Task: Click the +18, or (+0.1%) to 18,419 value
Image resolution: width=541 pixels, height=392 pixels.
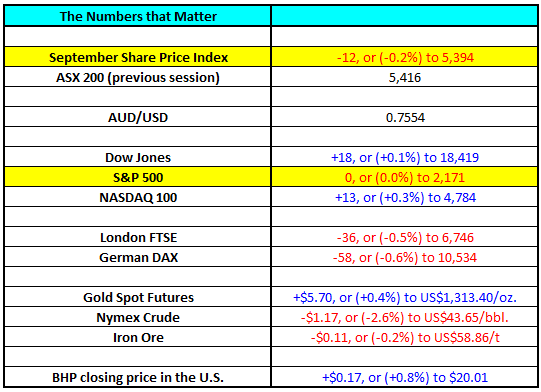Action: tap(405, 157)
